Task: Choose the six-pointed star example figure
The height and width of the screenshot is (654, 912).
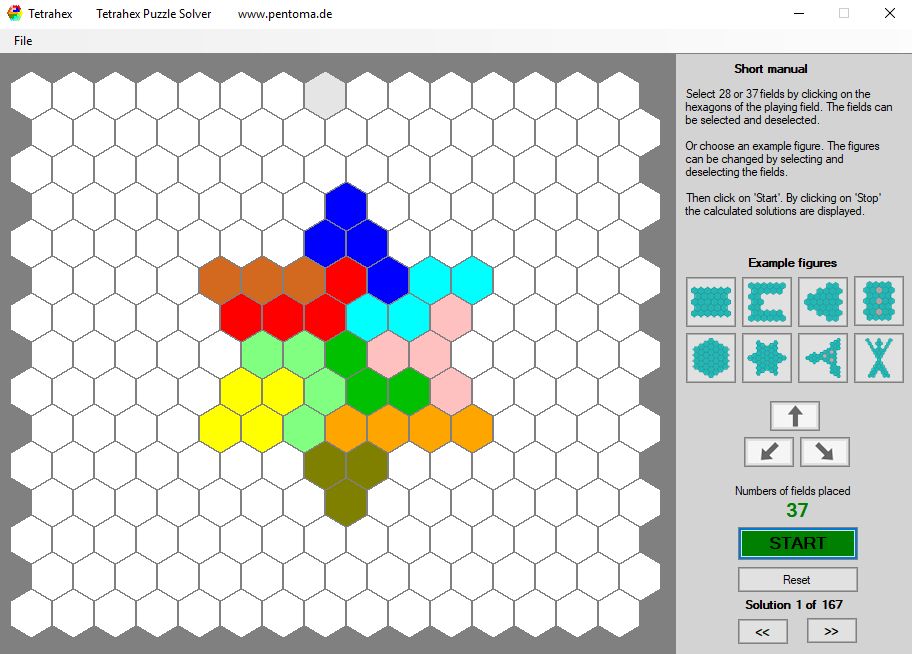Action: (x=767, y=357)
